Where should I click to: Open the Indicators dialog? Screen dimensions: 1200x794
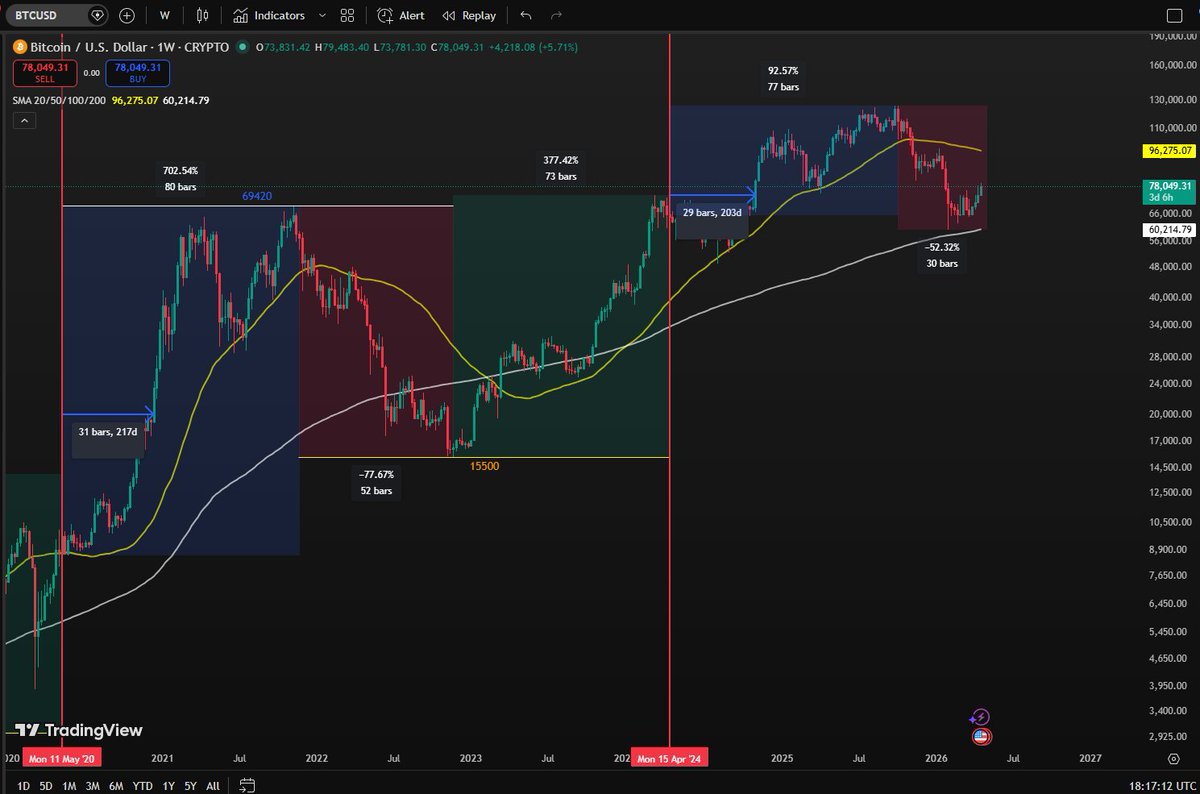coord(269,16)
